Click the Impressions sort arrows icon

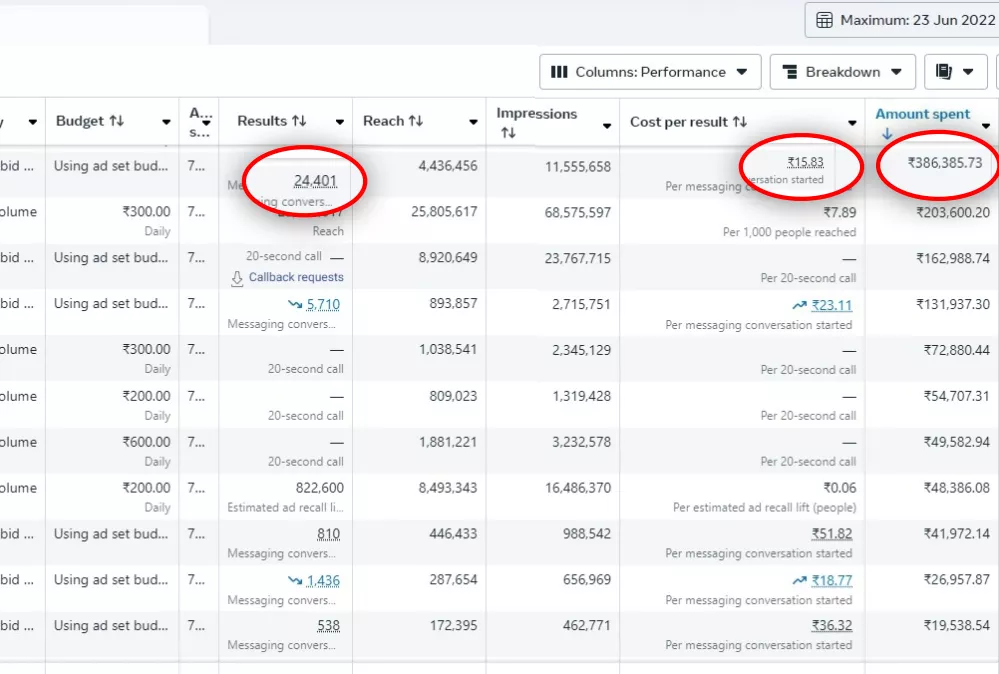[505, 133]
